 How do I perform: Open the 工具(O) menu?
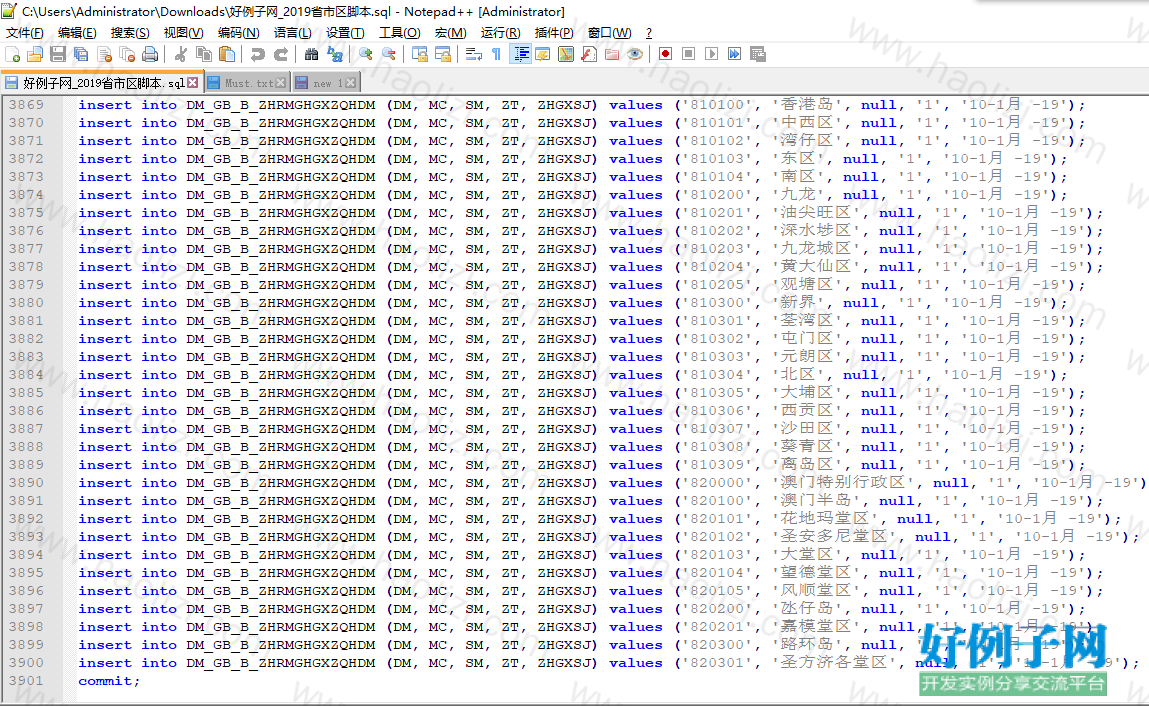(x=399, y=33)
